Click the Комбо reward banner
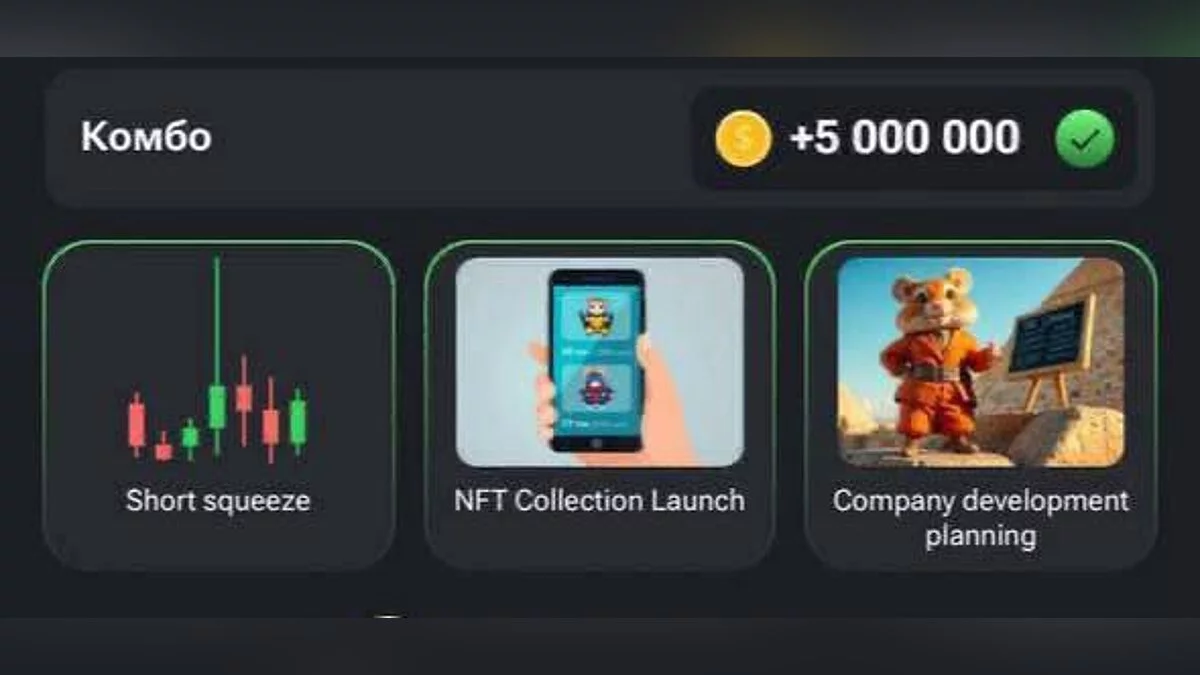 tap(599, 138)
